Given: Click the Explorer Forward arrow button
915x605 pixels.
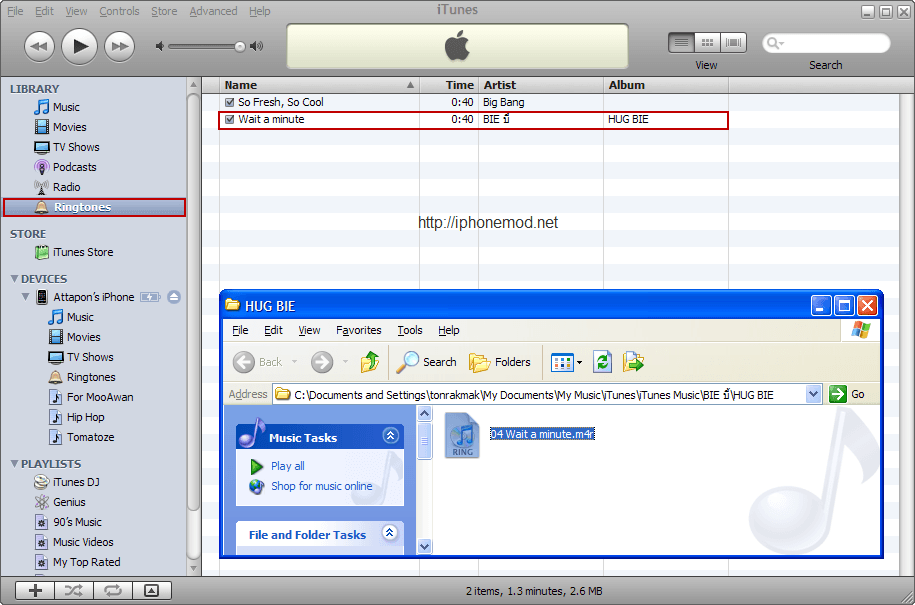Looking at the screenshot, I should coord(322,362).
